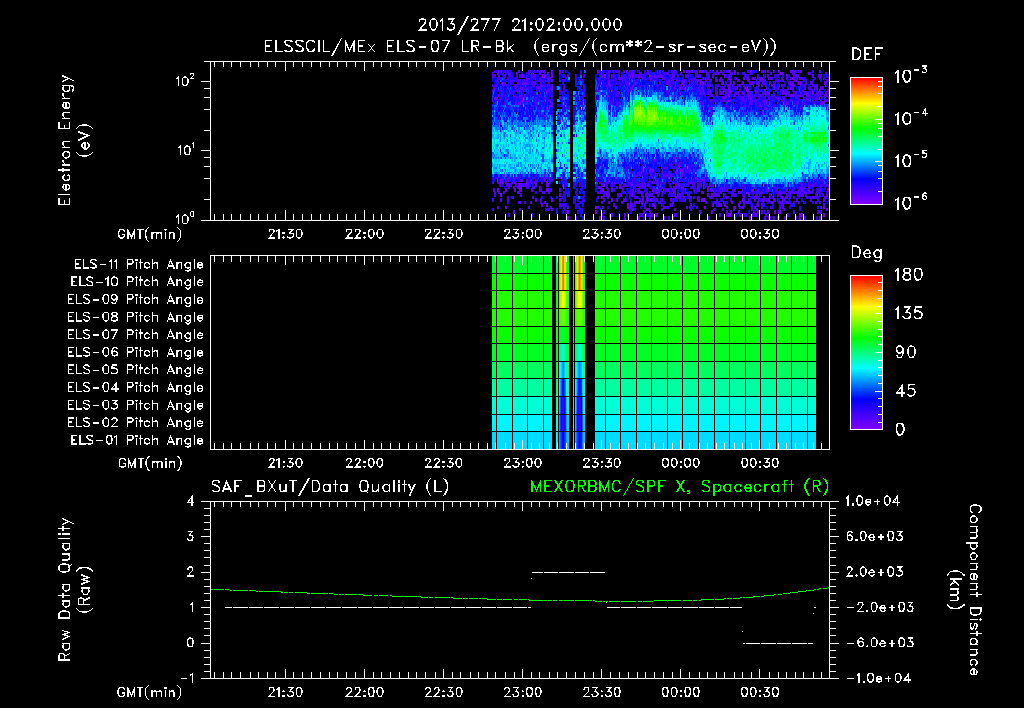Viewport: 1024px width, 708px height.
Task: Click the 10^-3 DEF scale value
Action: click(x=910, y=76)
